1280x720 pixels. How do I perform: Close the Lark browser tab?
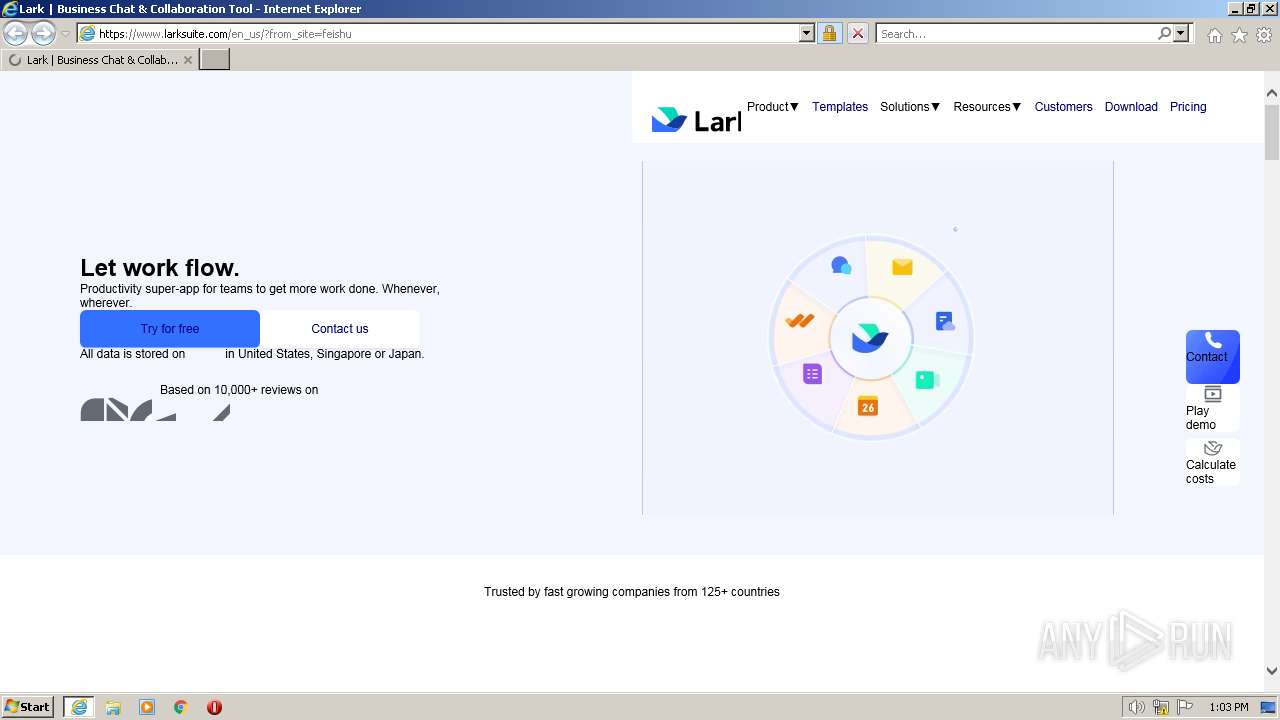(188, 60)
